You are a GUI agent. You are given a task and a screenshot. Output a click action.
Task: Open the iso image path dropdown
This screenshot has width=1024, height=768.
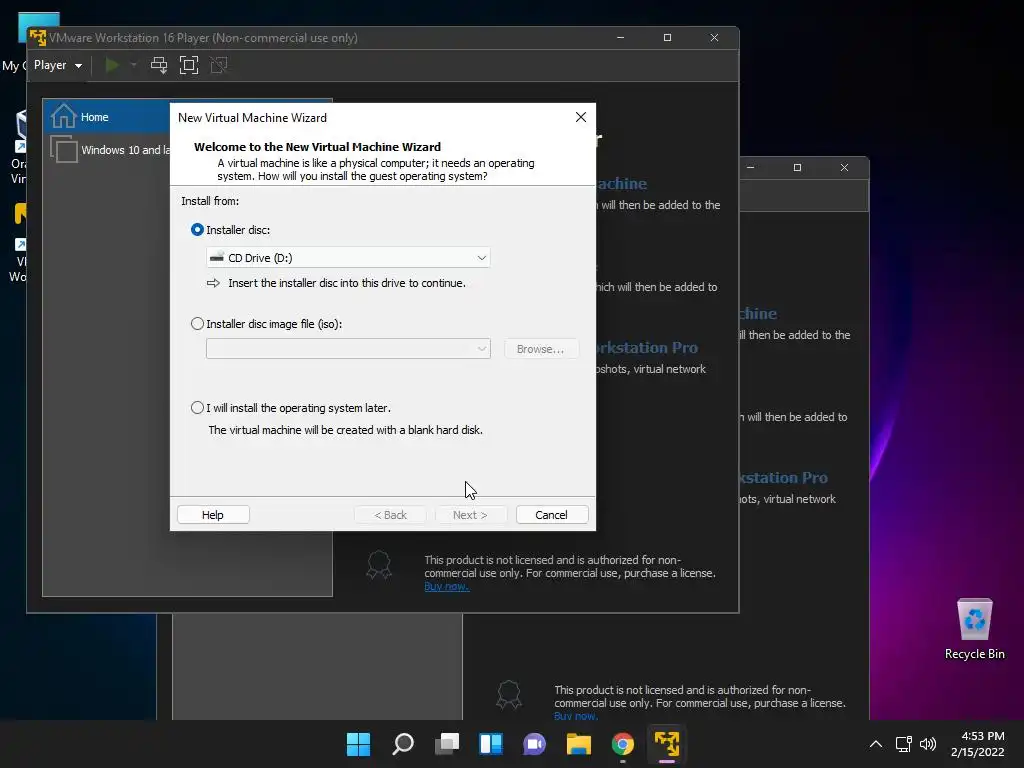click(x=348, y=349)
